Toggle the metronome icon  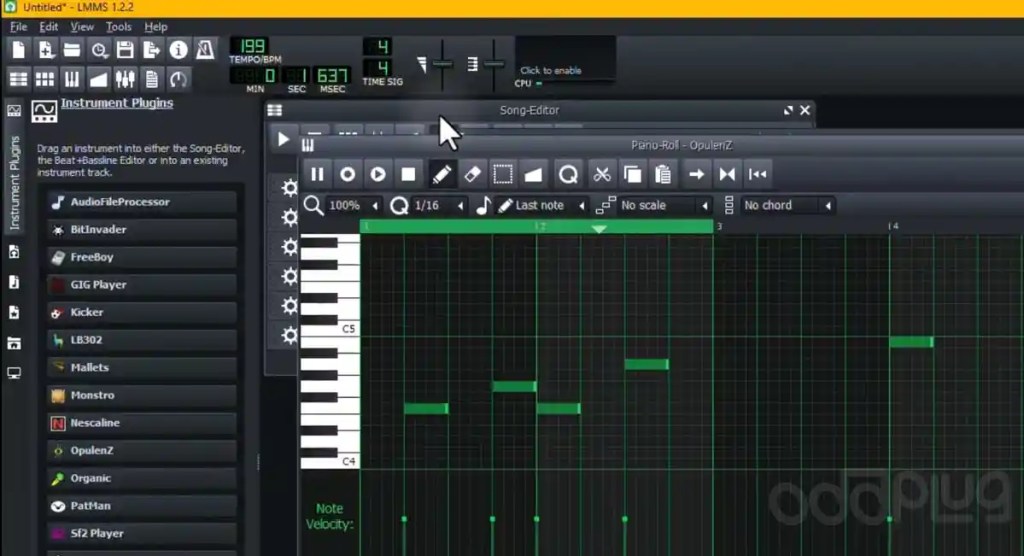click(x=205, y=50)
